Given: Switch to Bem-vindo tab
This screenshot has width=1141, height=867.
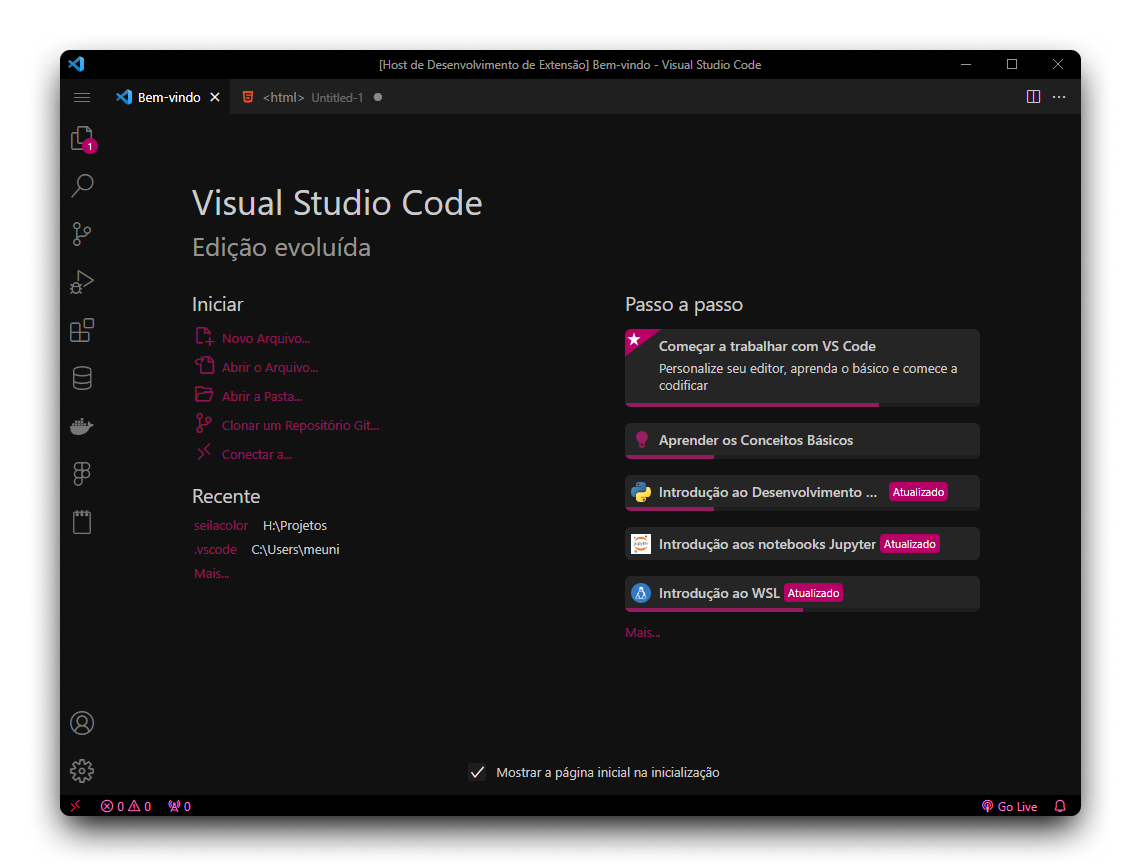Looking at the screenshot, I should 168,98.
